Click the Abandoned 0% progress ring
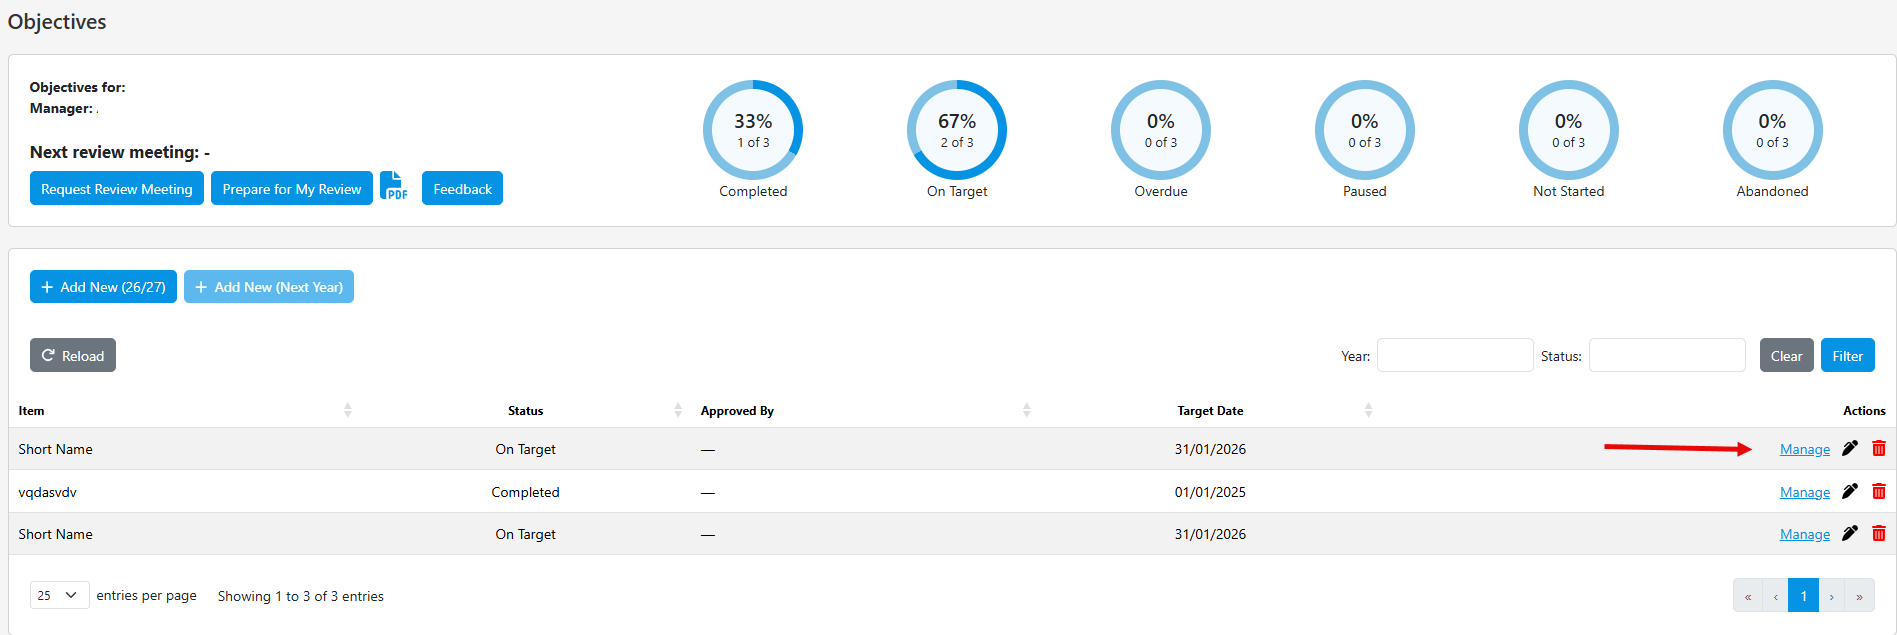The height and width of the screenshot is (635, 1897). pyautogui.click(x=1773, y=130)
